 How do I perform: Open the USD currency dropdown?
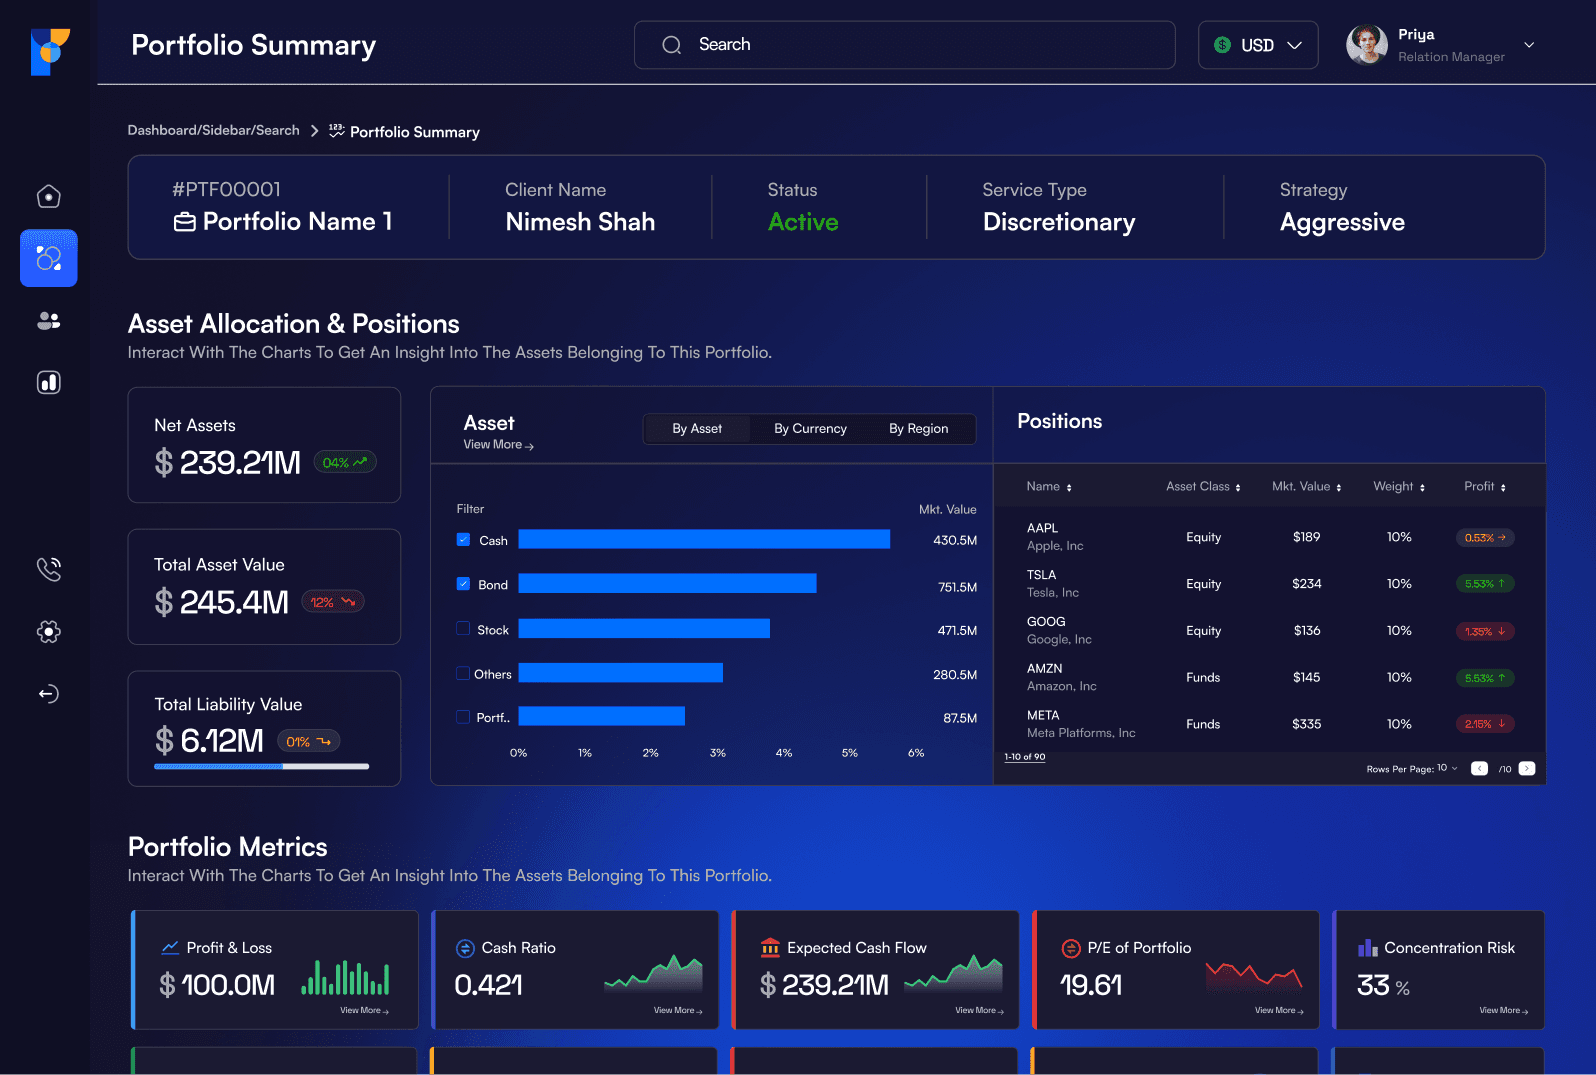click(1258, 45)
